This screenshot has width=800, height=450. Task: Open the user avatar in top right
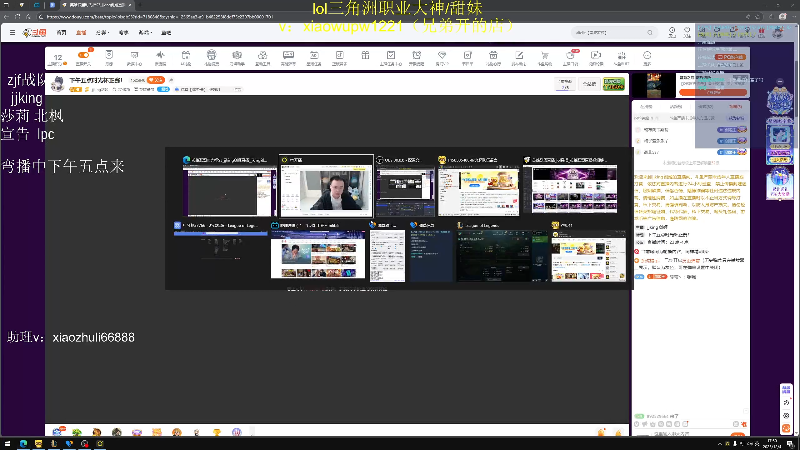tap(778, 32)
